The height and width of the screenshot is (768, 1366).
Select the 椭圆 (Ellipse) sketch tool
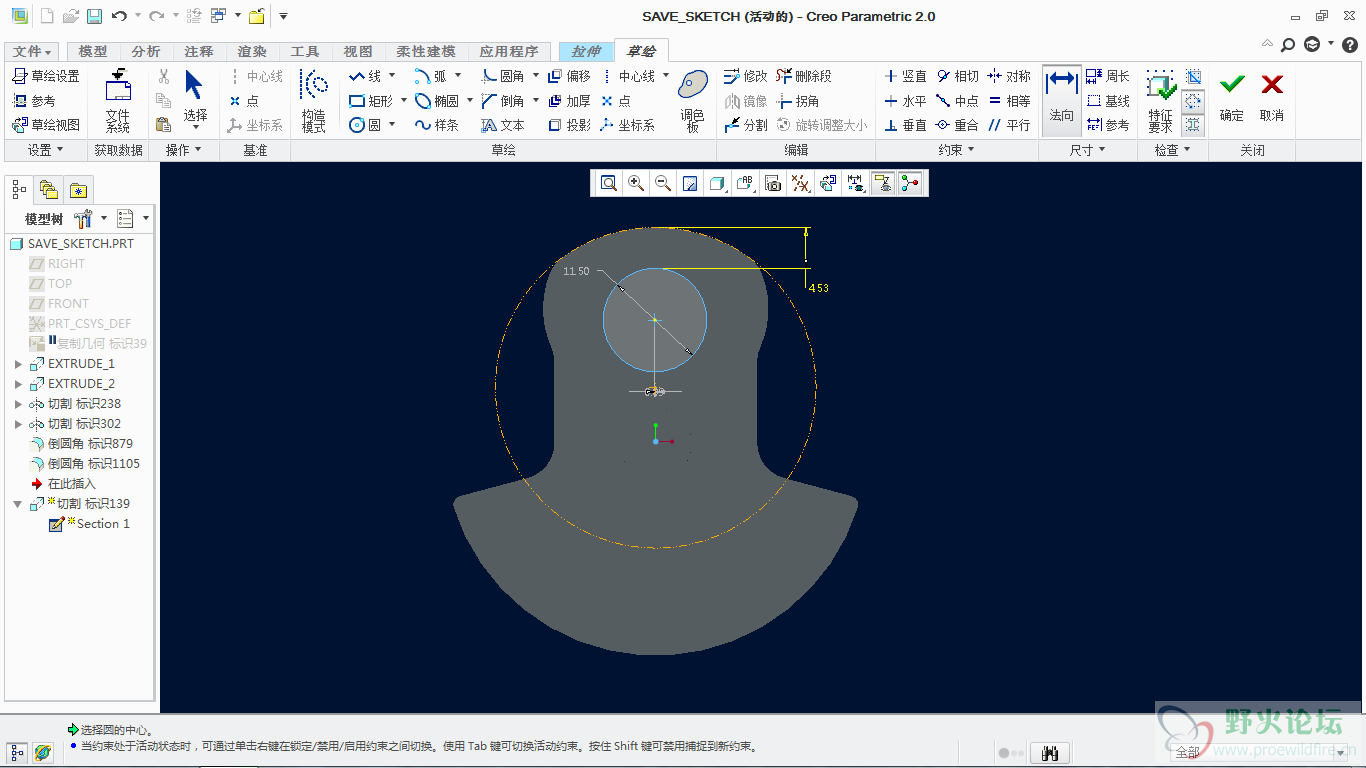tap(437, 101)
